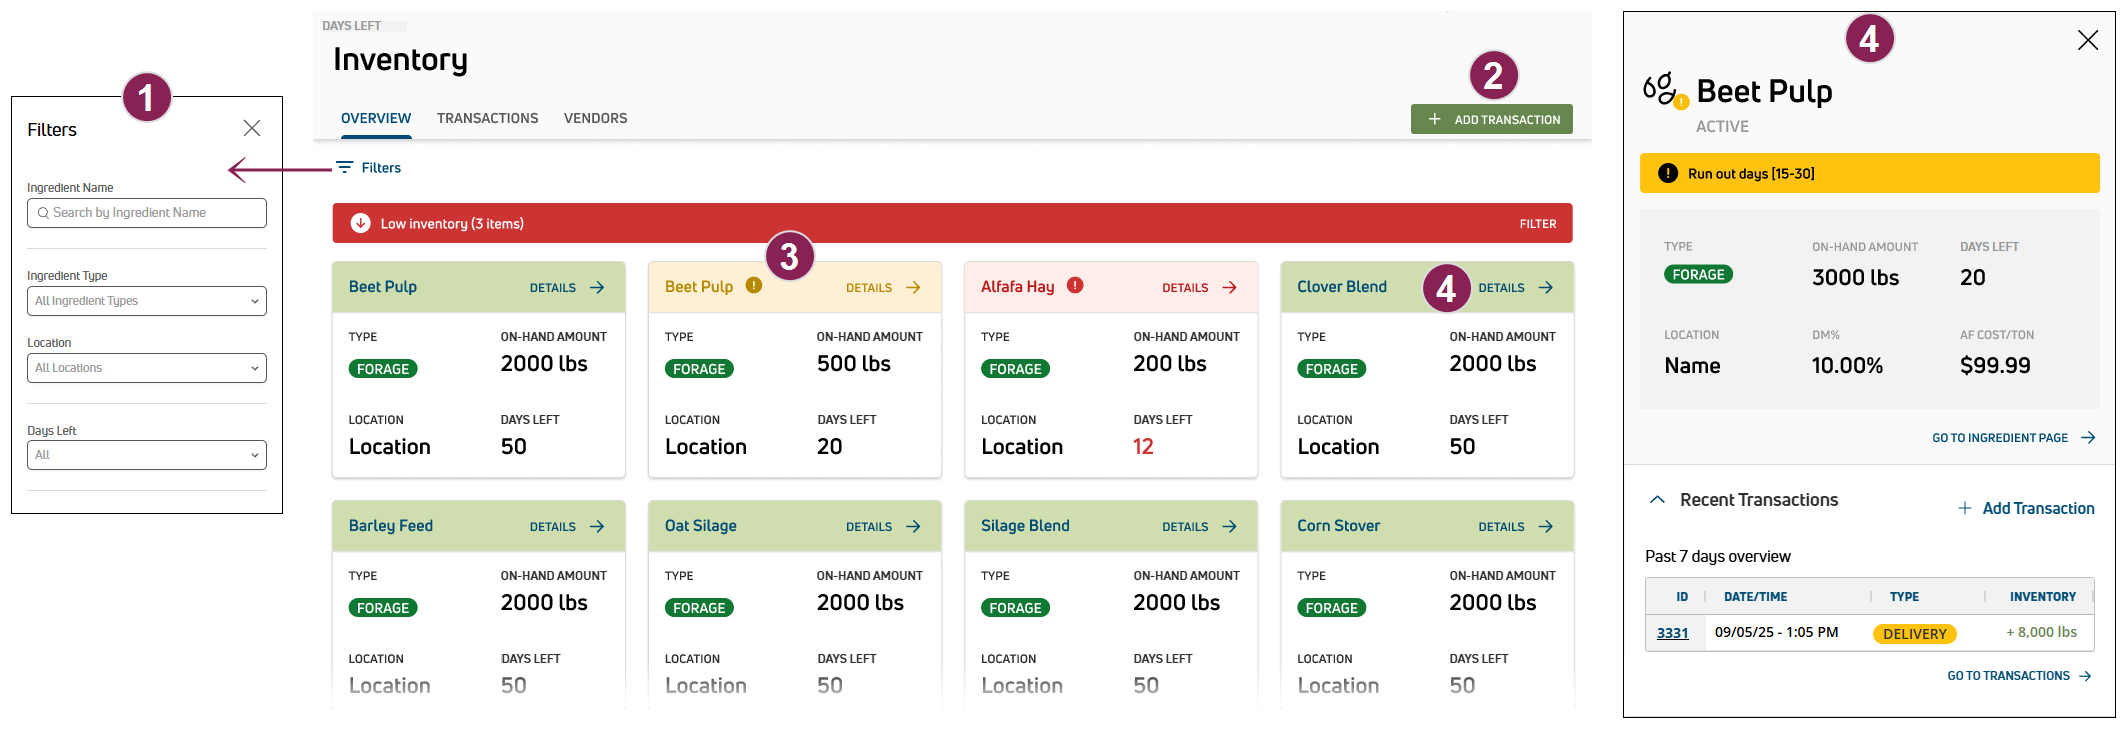The height and width of the screenshot is (730, 2128).
Task: Click Go To Ingredient Page link
Action: [x=2000, y=438]
